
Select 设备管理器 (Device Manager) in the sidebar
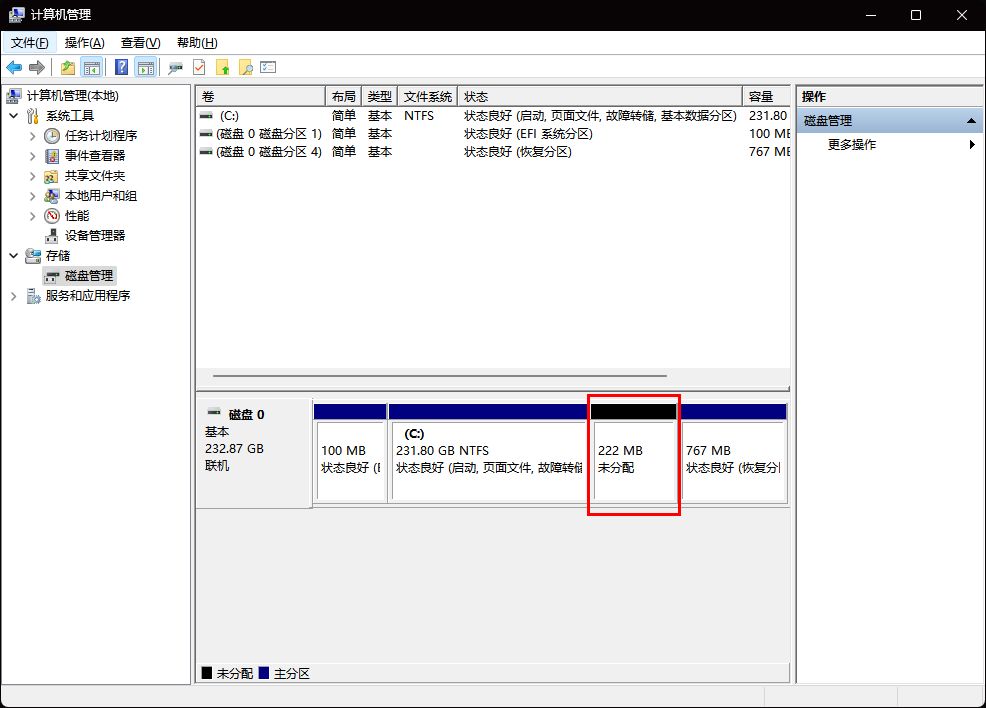point(95,235)
